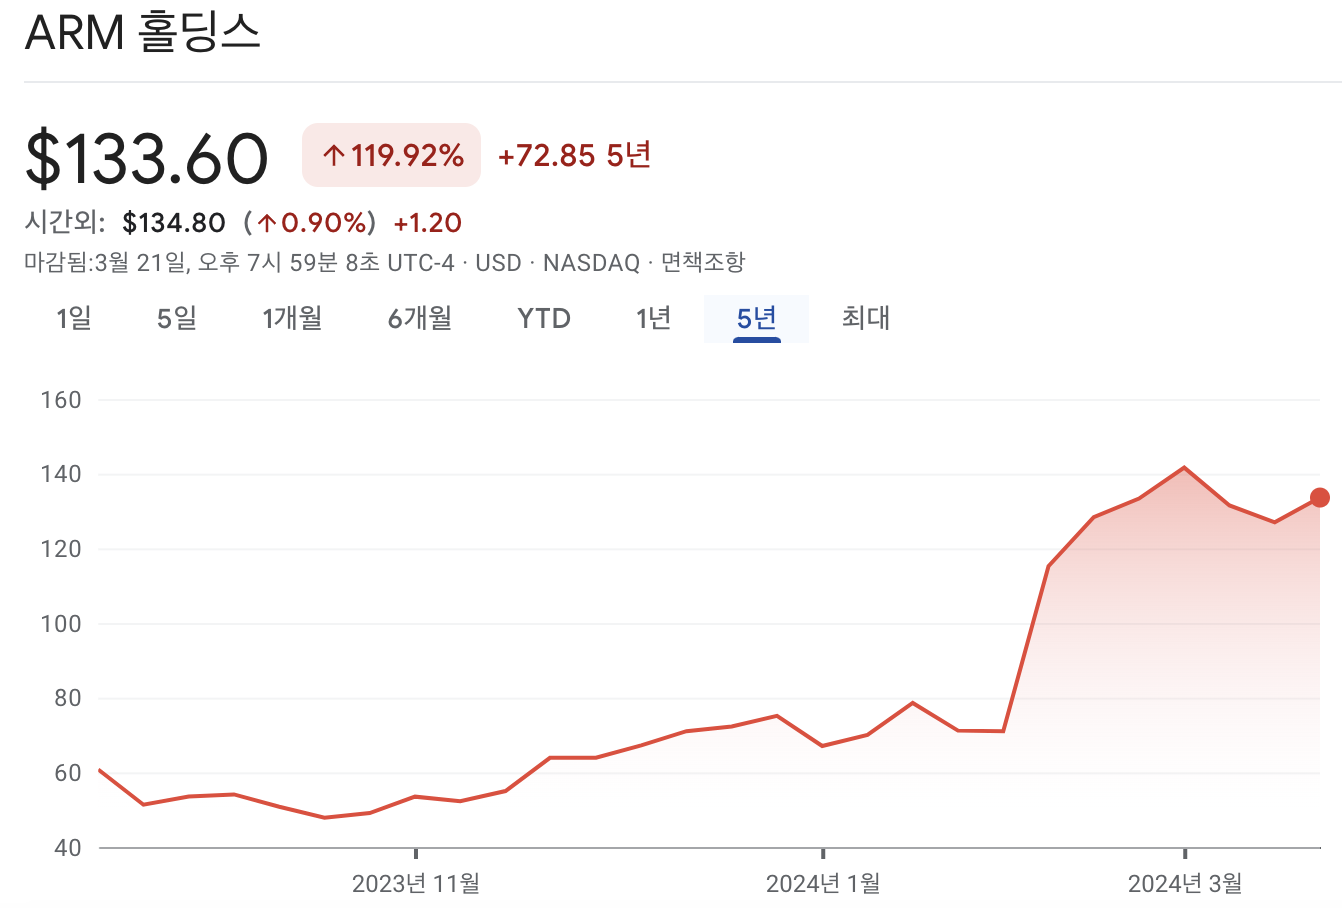Select the 1년 time period
The height and width of the screenshot is (908, 1342).
pos(651,317)
